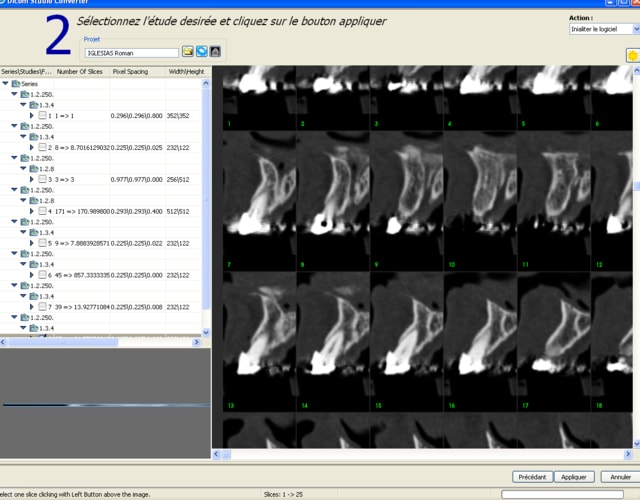Viewport: 640px width, 500px height.
Task: Select slice thumbnail number 17
Action: click(x=554, y=342)
